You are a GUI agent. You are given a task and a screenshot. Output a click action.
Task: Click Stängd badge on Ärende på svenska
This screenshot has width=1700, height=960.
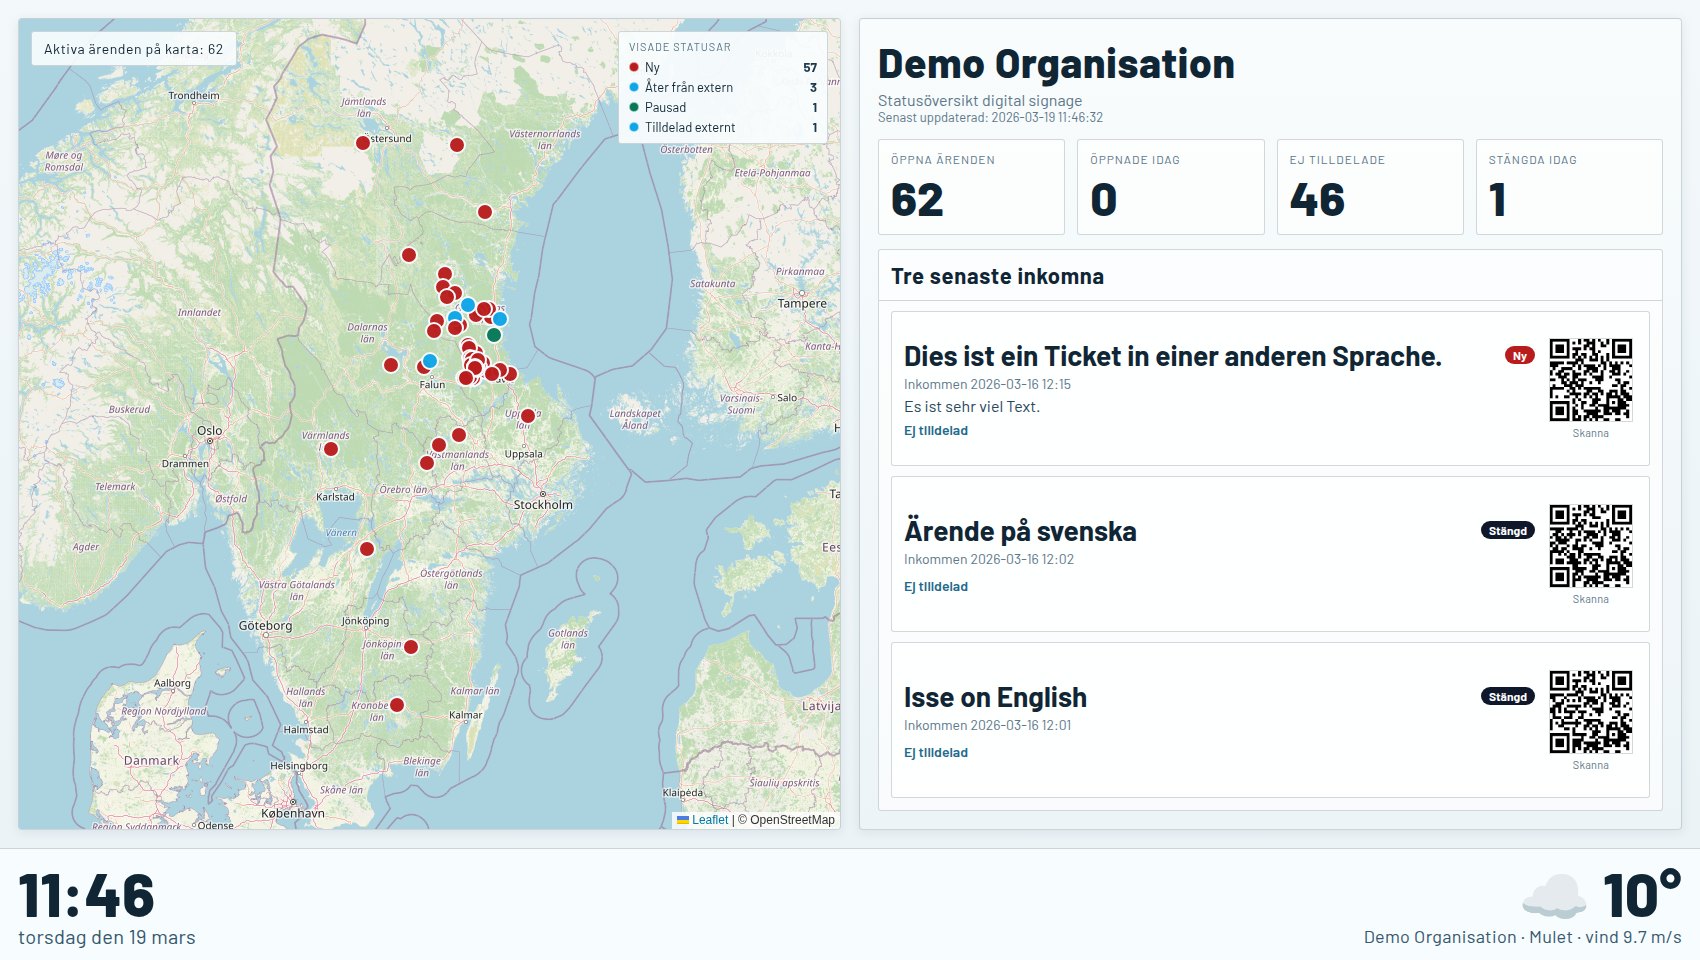[1508, 530]
